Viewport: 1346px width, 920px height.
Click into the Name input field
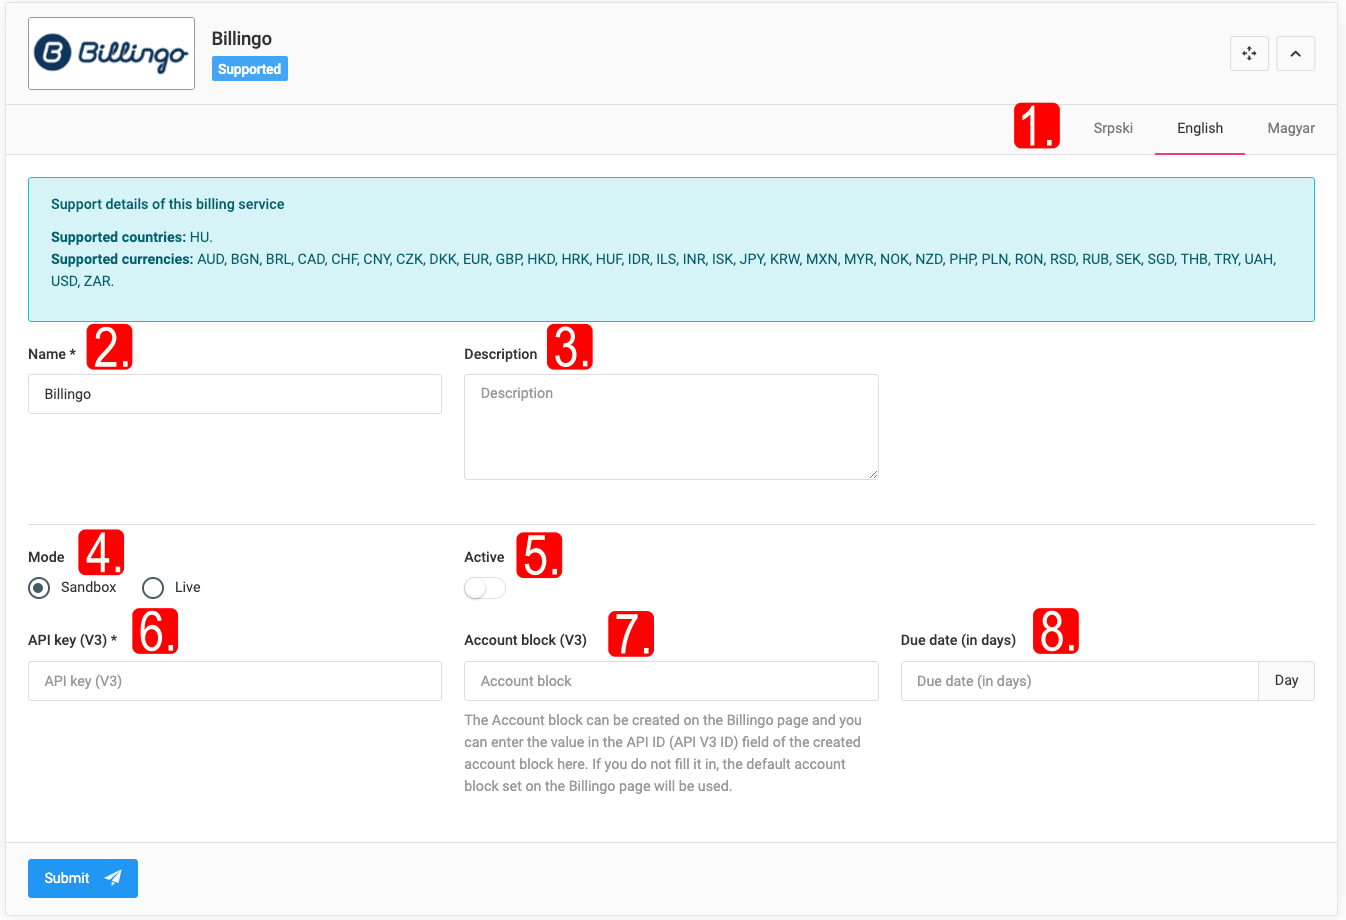click(x=235, y=394)
